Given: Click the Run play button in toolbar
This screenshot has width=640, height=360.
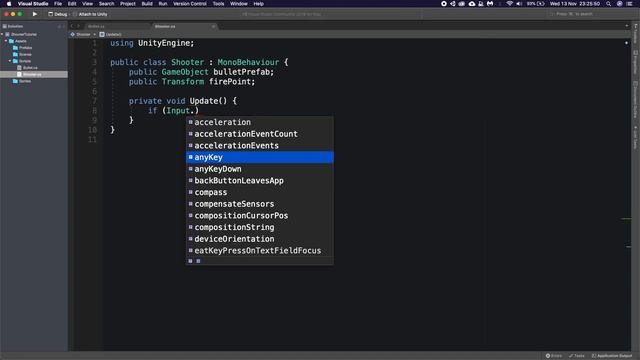Looking at the screenshot, I should click(x=35, y=14).
